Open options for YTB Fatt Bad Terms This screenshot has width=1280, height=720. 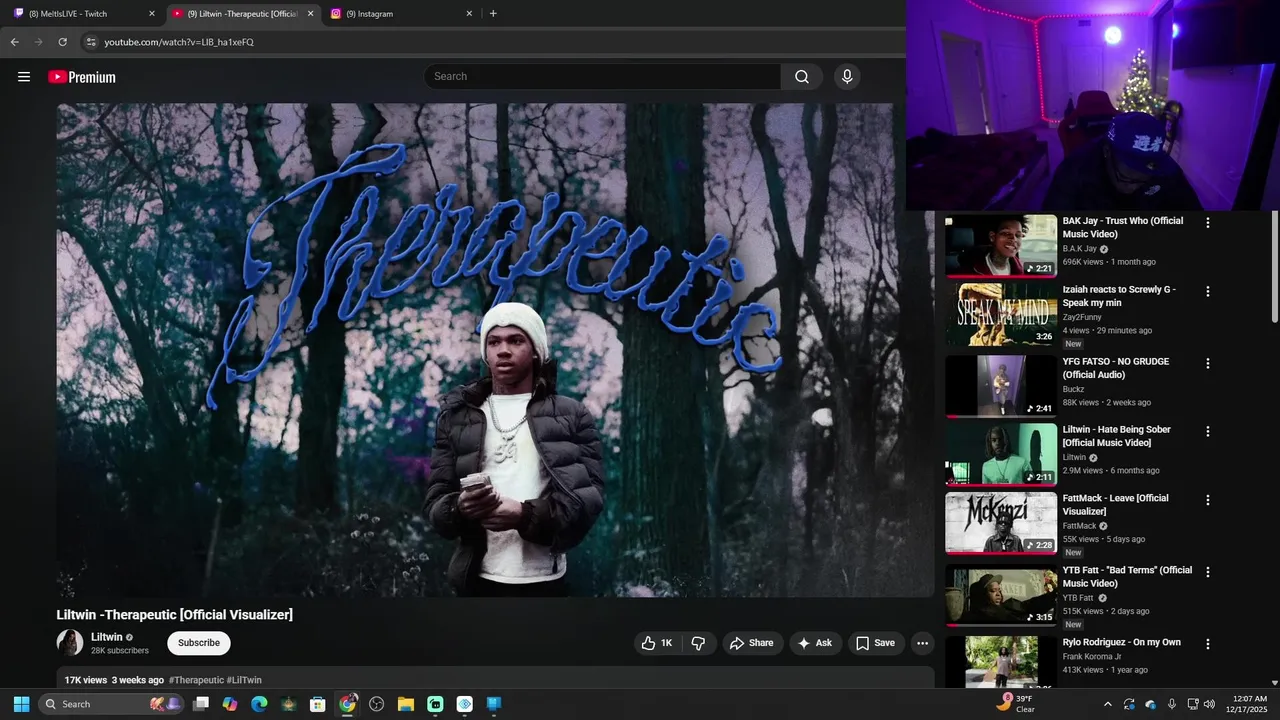tap(1208, 572)
